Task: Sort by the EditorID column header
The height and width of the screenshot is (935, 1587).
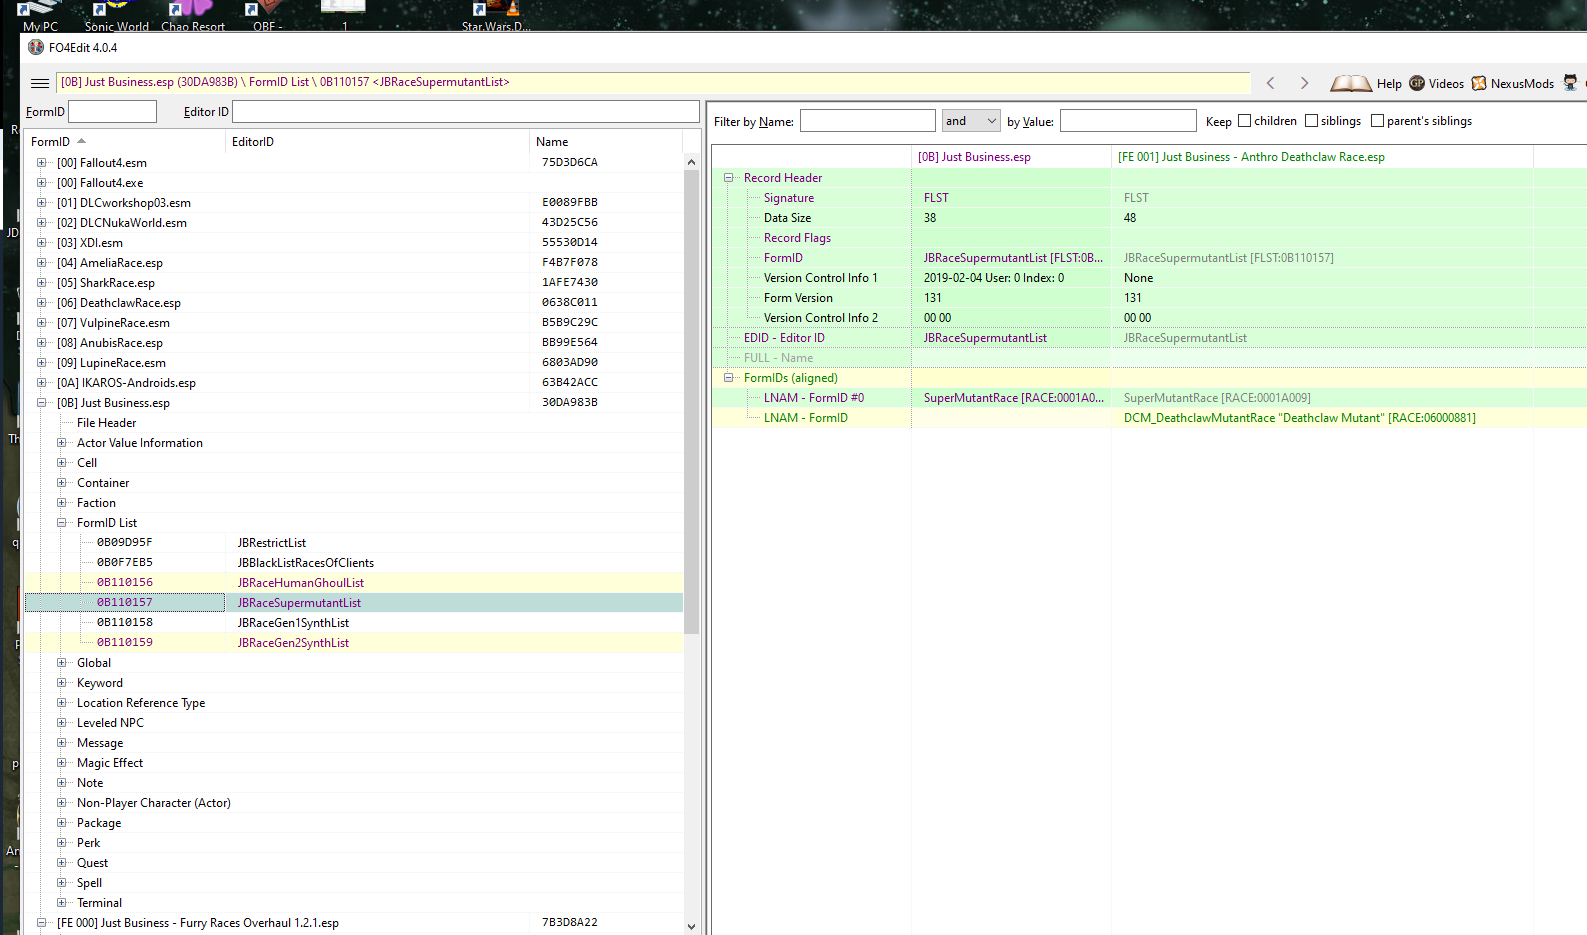Action: [x=378, y=142]
